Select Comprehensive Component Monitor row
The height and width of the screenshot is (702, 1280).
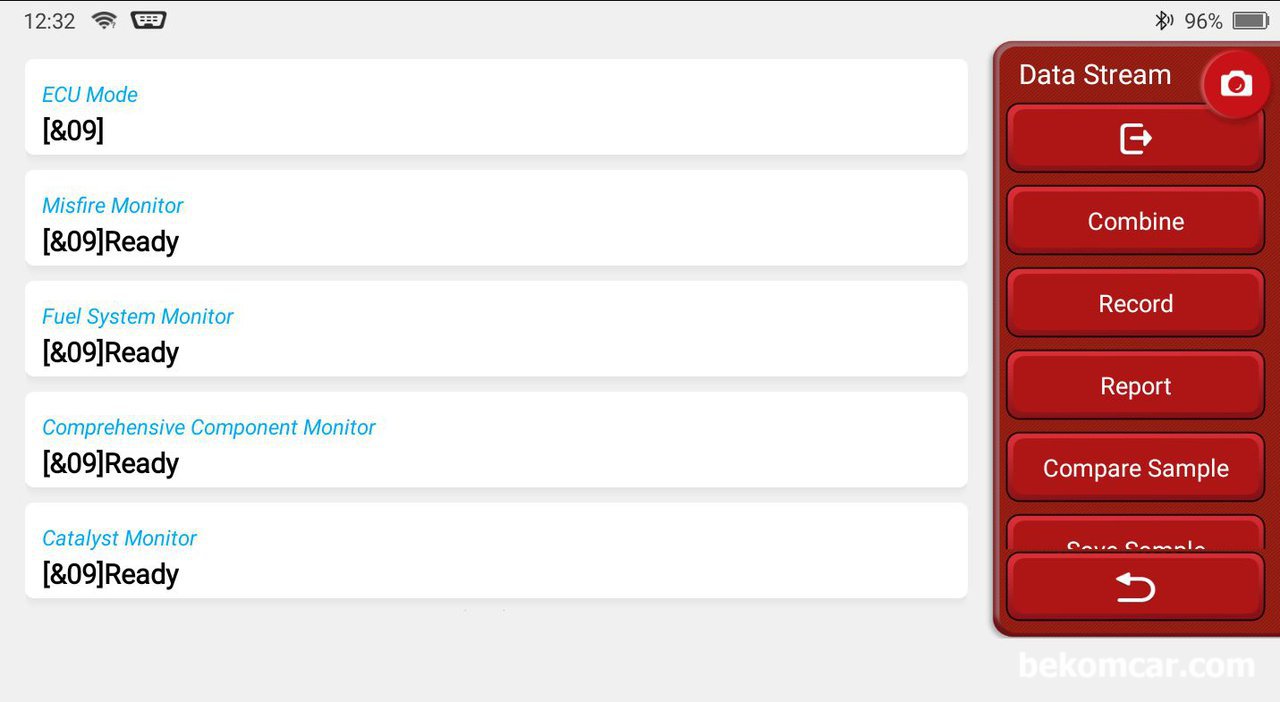[496, 440]
